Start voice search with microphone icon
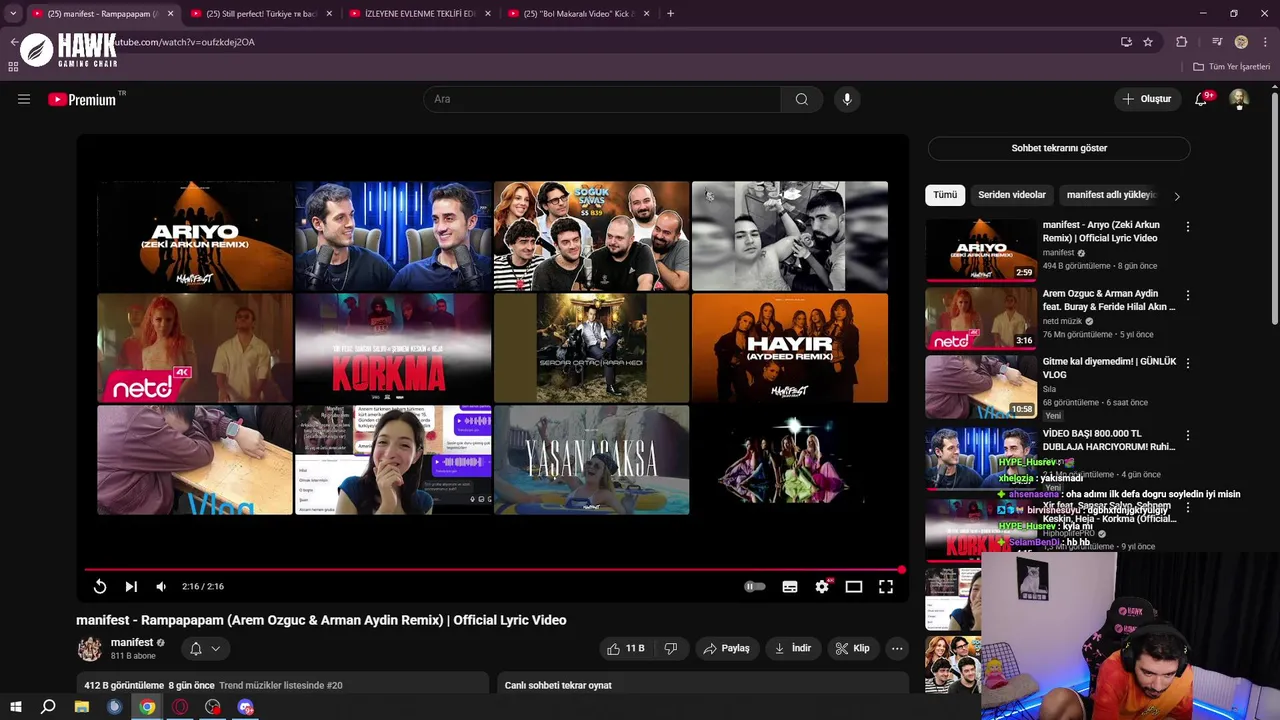The width and height of the screenshot is (1280, 720). click(847, 99)
